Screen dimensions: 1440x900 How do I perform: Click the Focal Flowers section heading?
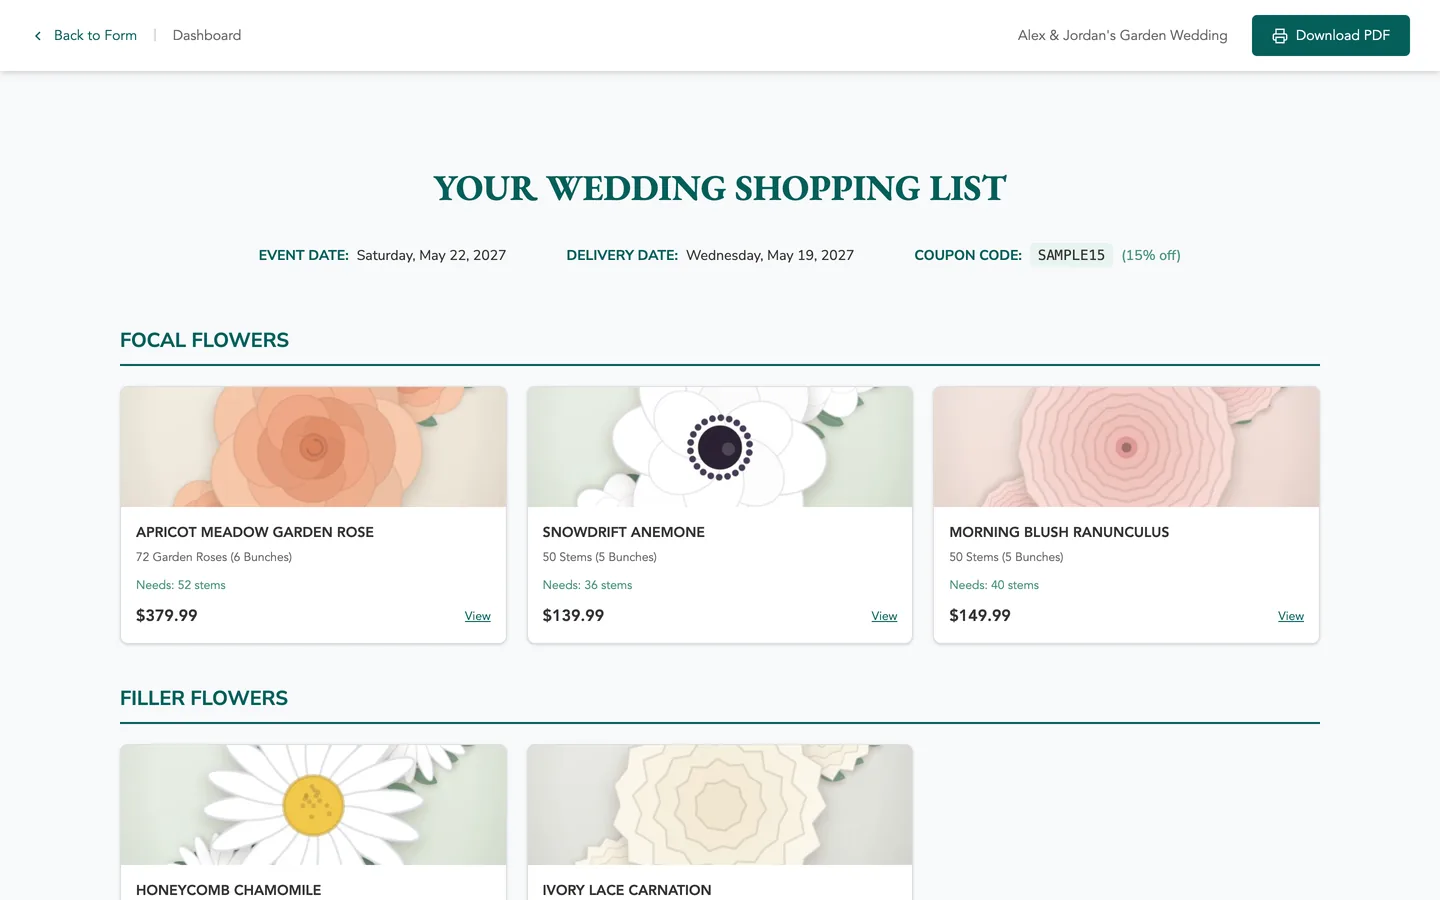(x=204, y=340)
